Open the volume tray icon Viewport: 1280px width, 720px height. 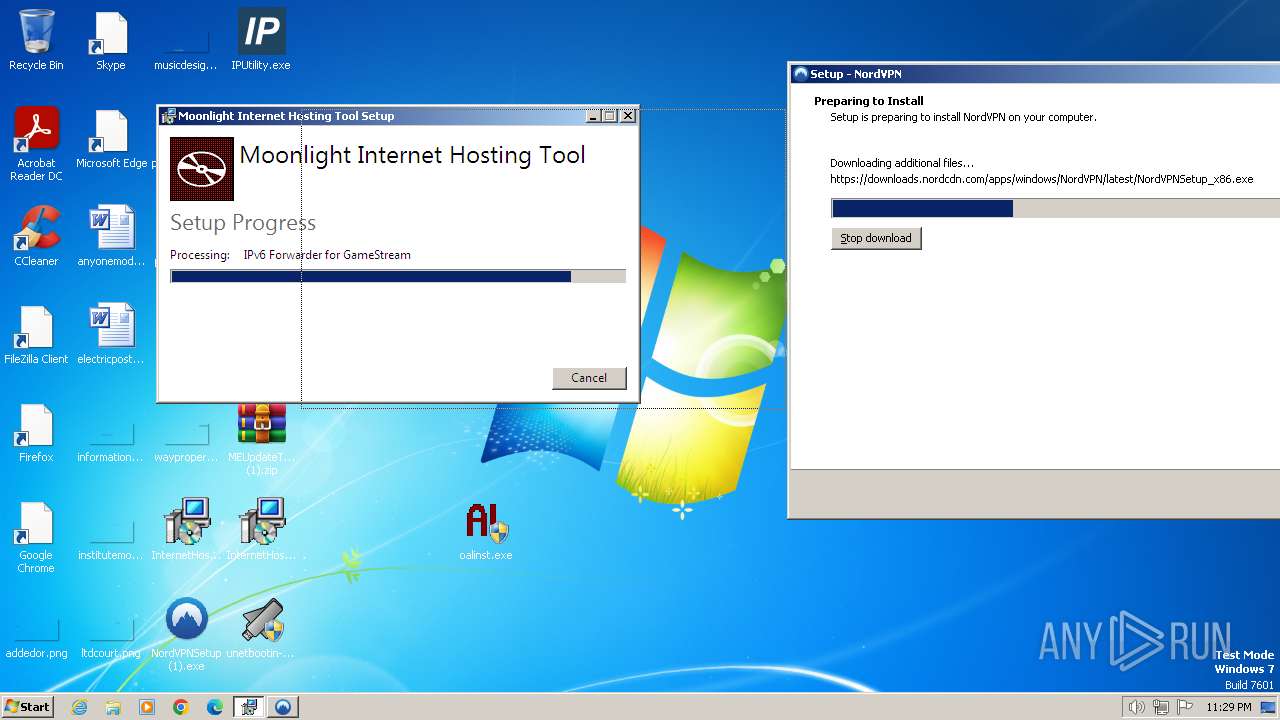click(1136, 707)
